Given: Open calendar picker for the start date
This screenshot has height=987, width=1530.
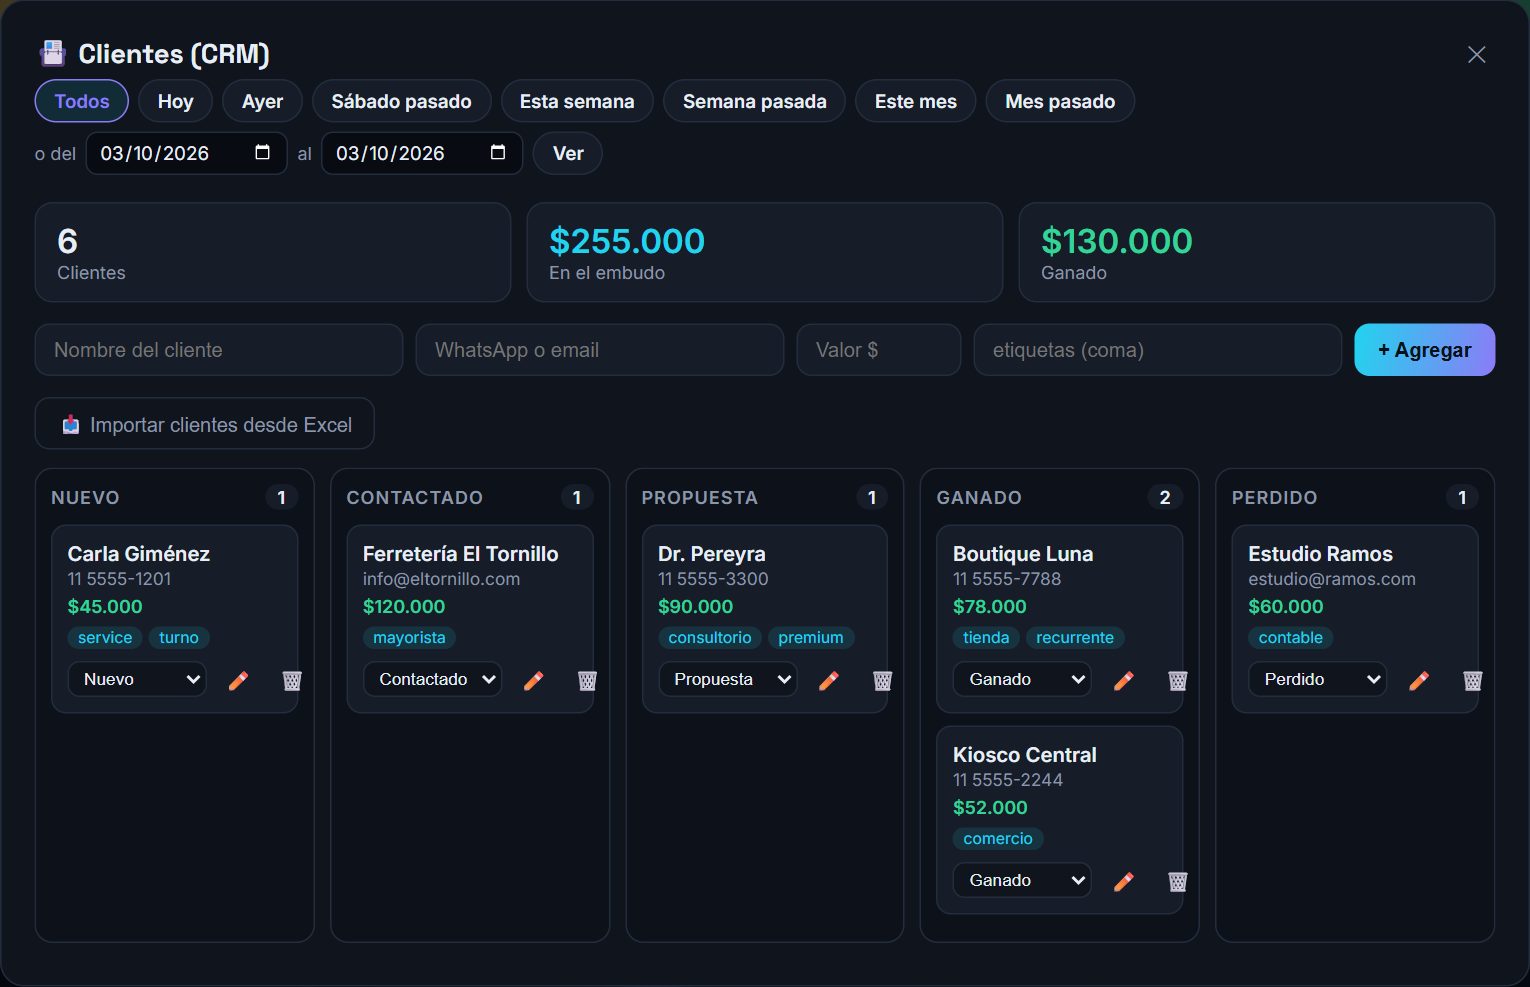Looking at the screenshot, I should click(x=263, y=152).
